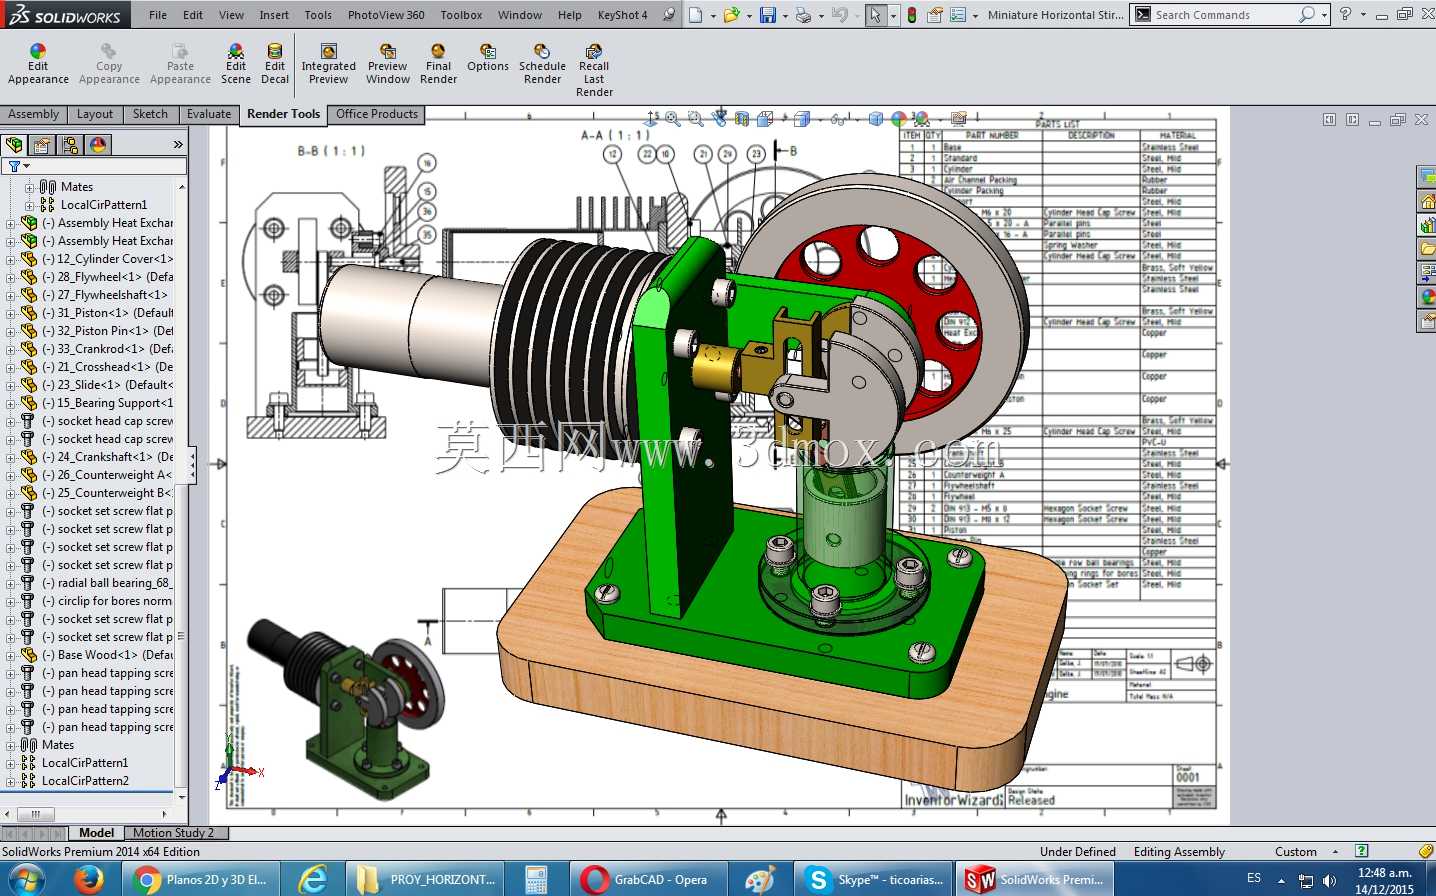Click the Print icon
Screen dimensions: 1436x896
pos(803,15)
